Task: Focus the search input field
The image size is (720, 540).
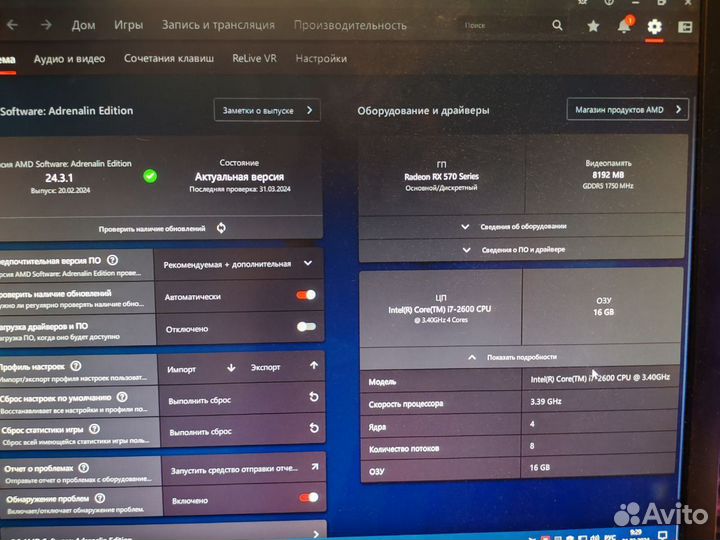Action: coord(505,25)
